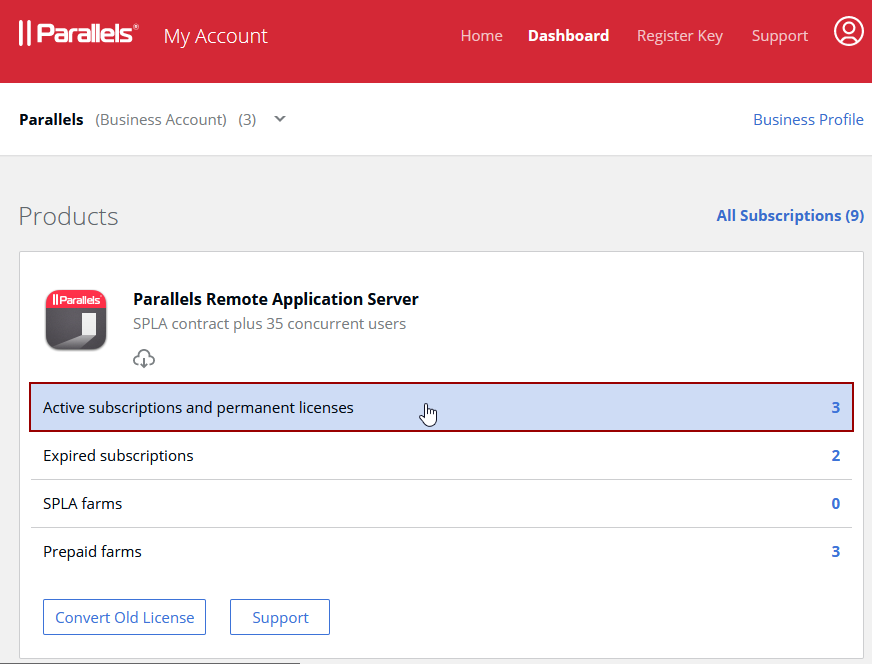The height and width of the screenshot is (664, 872).
Task: Click the Remote Application Server product icon
Action: click(76, 320)
